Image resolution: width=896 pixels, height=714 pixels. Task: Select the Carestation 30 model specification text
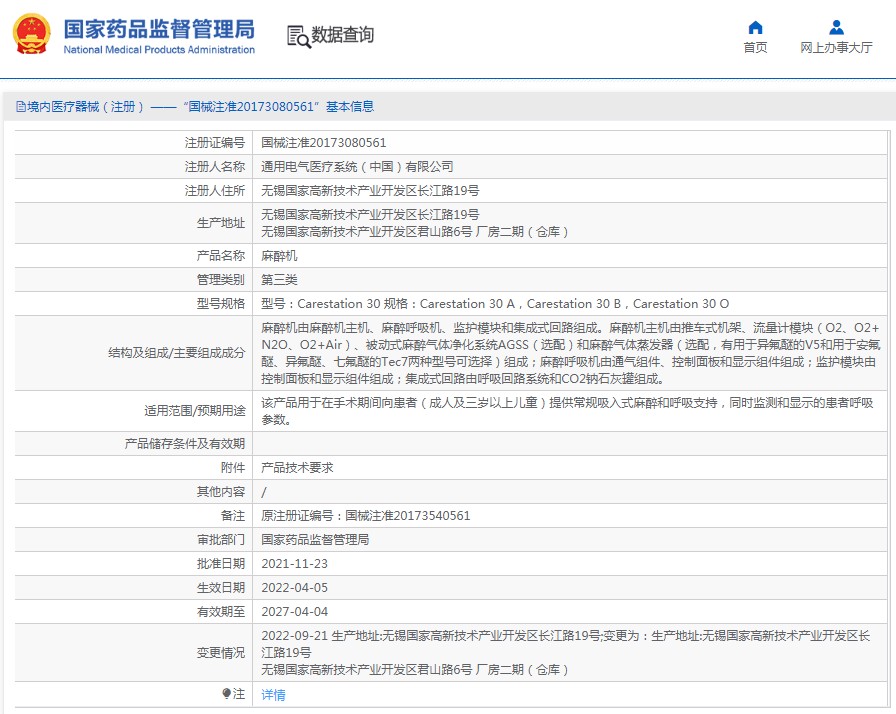click(x=495, y=303)
